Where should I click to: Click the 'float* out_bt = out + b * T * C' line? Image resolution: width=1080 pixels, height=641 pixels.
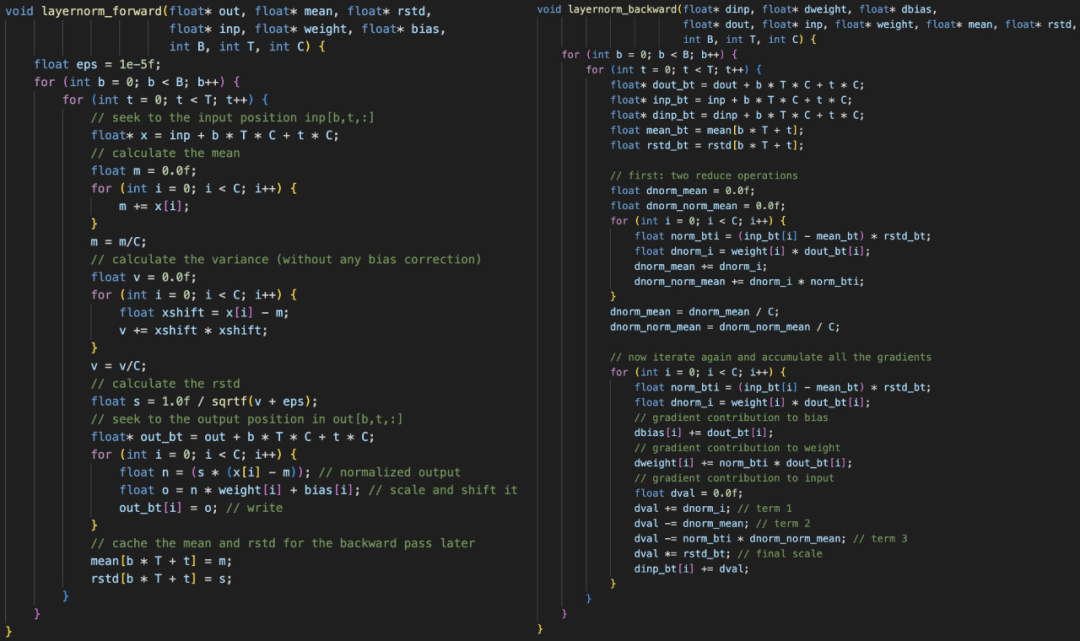(233, 437)
